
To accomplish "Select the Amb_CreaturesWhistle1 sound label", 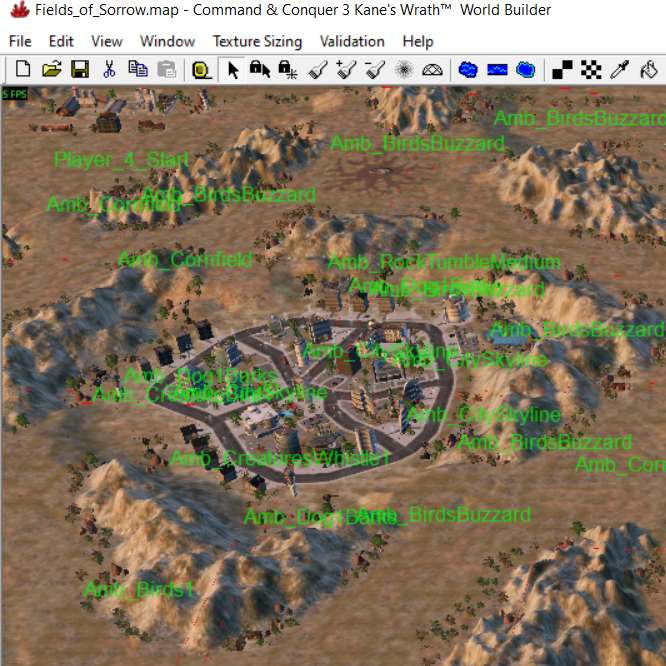I will click(x=280, y=458).
